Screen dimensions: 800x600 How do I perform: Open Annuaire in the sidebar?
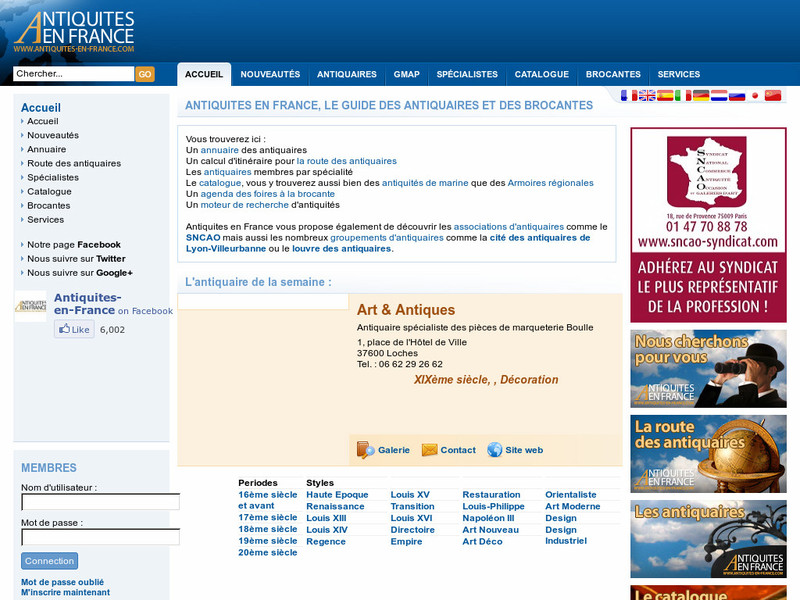click(x=46, y=149)
